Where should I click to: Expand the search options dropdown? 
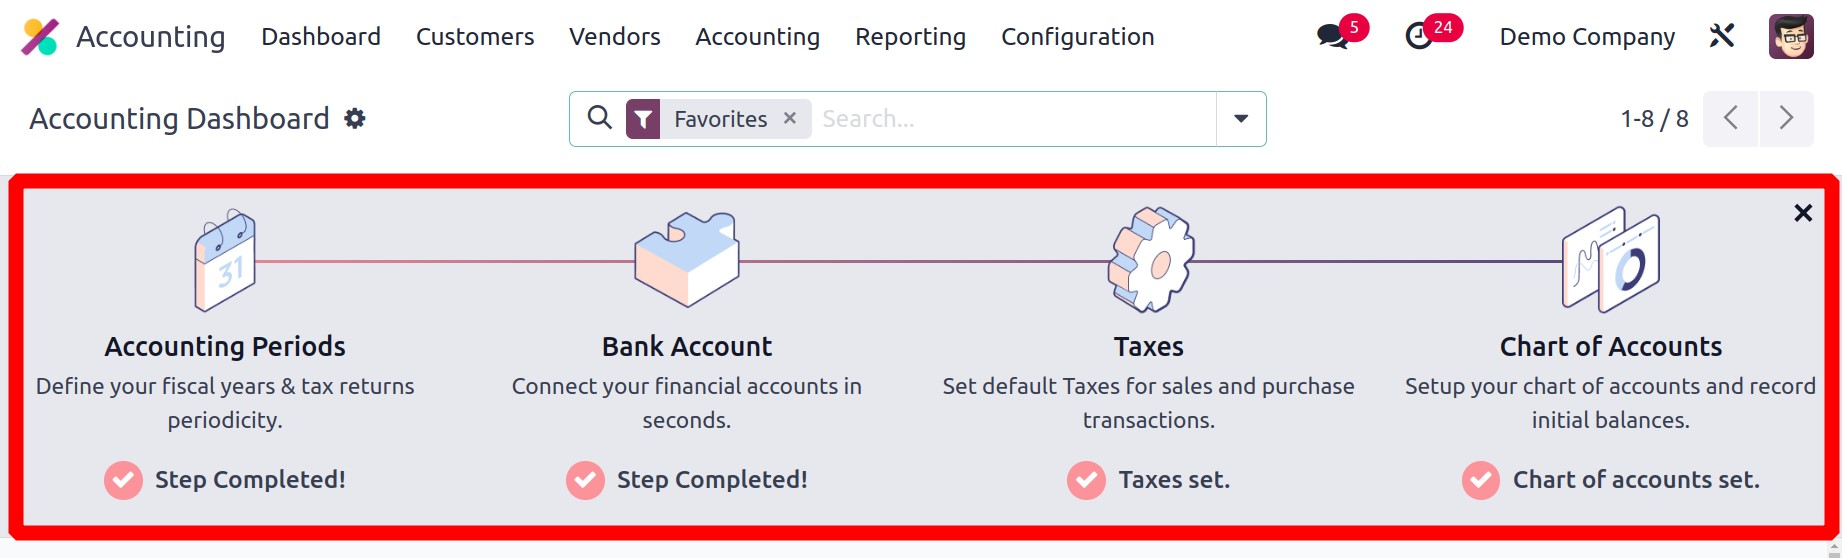1241,119
